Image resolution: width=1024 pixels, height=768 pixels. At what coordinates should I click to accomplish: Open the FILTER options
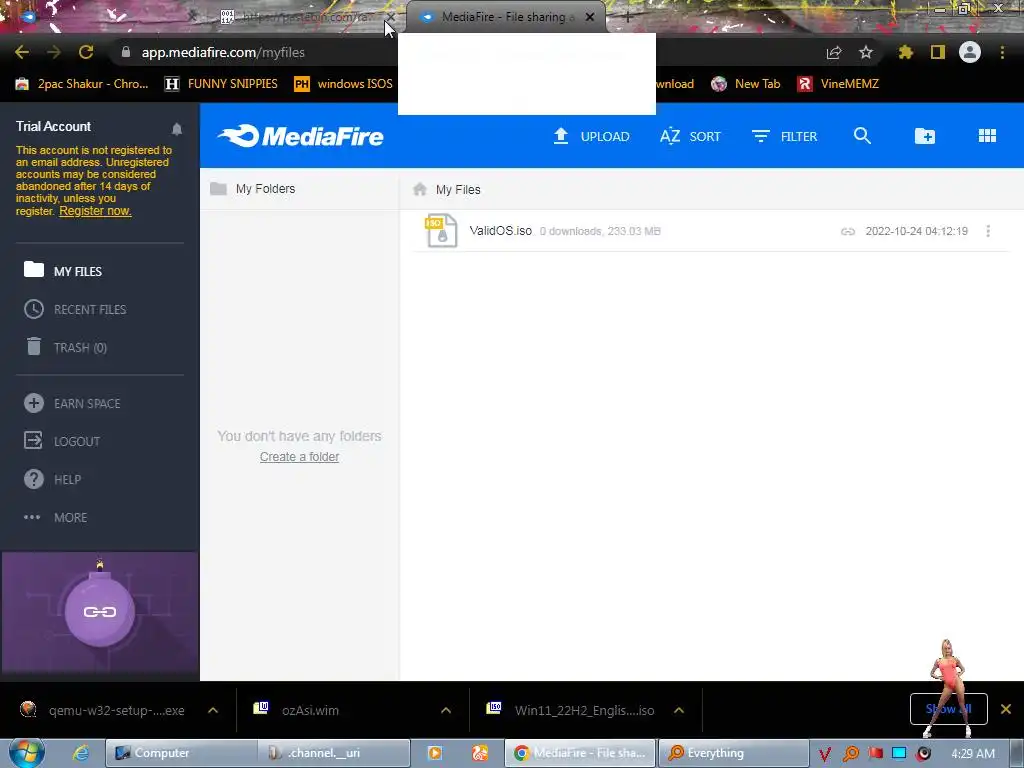784,136
